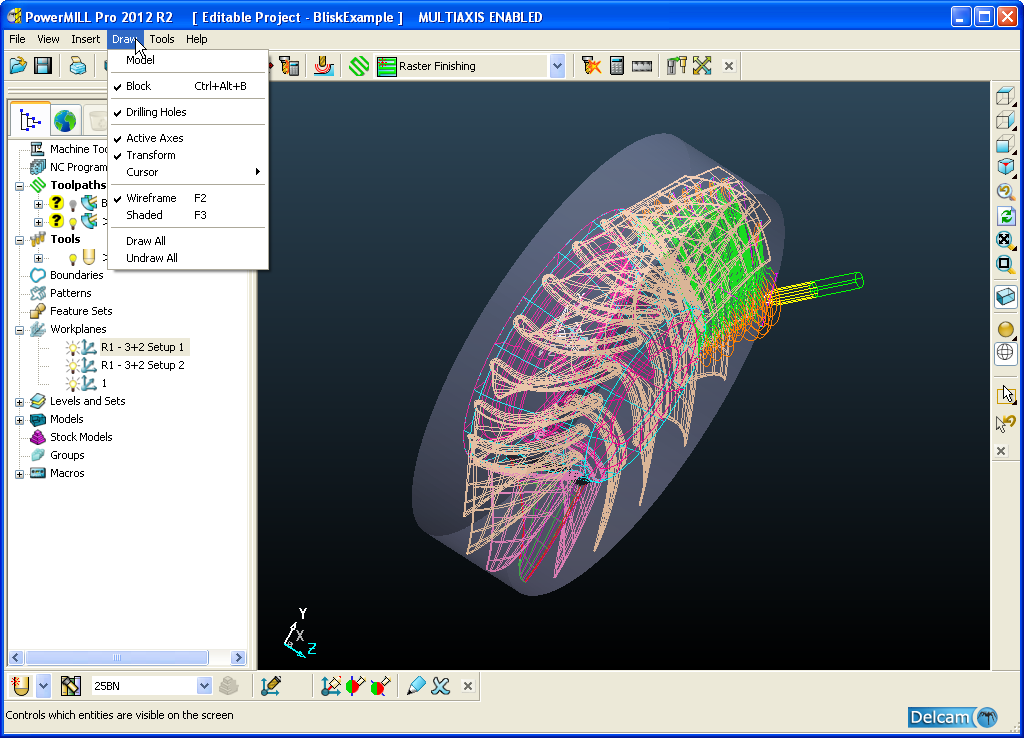Screen dimensions: 1024x738
Task: Click the ball-nose tool icon in bottom toolbar
Action: point(21,686)
